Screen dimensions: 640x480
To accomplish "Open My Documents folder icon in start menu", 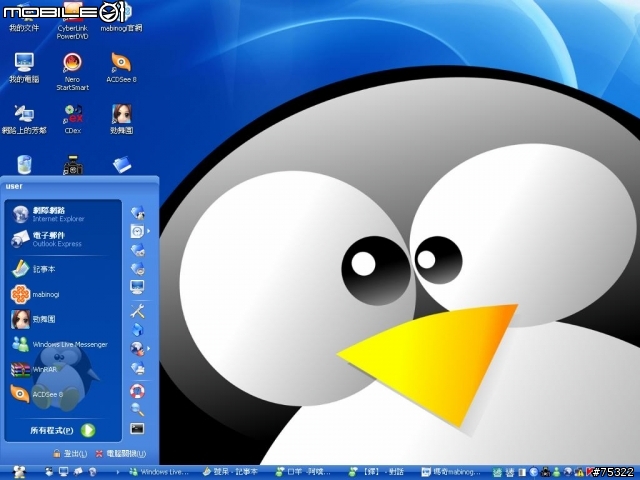I will (x=138, y=212).
